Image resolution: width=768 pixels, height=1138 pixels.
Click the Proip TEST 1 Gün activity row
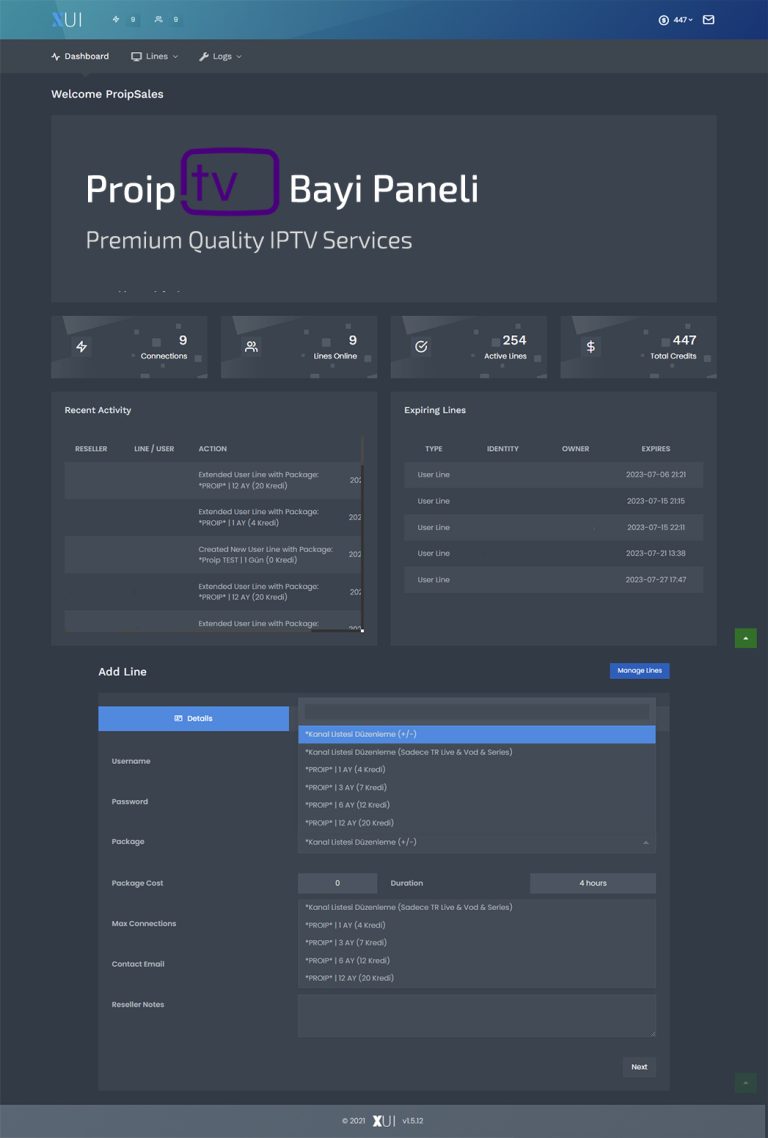click(x=213, y=554)
